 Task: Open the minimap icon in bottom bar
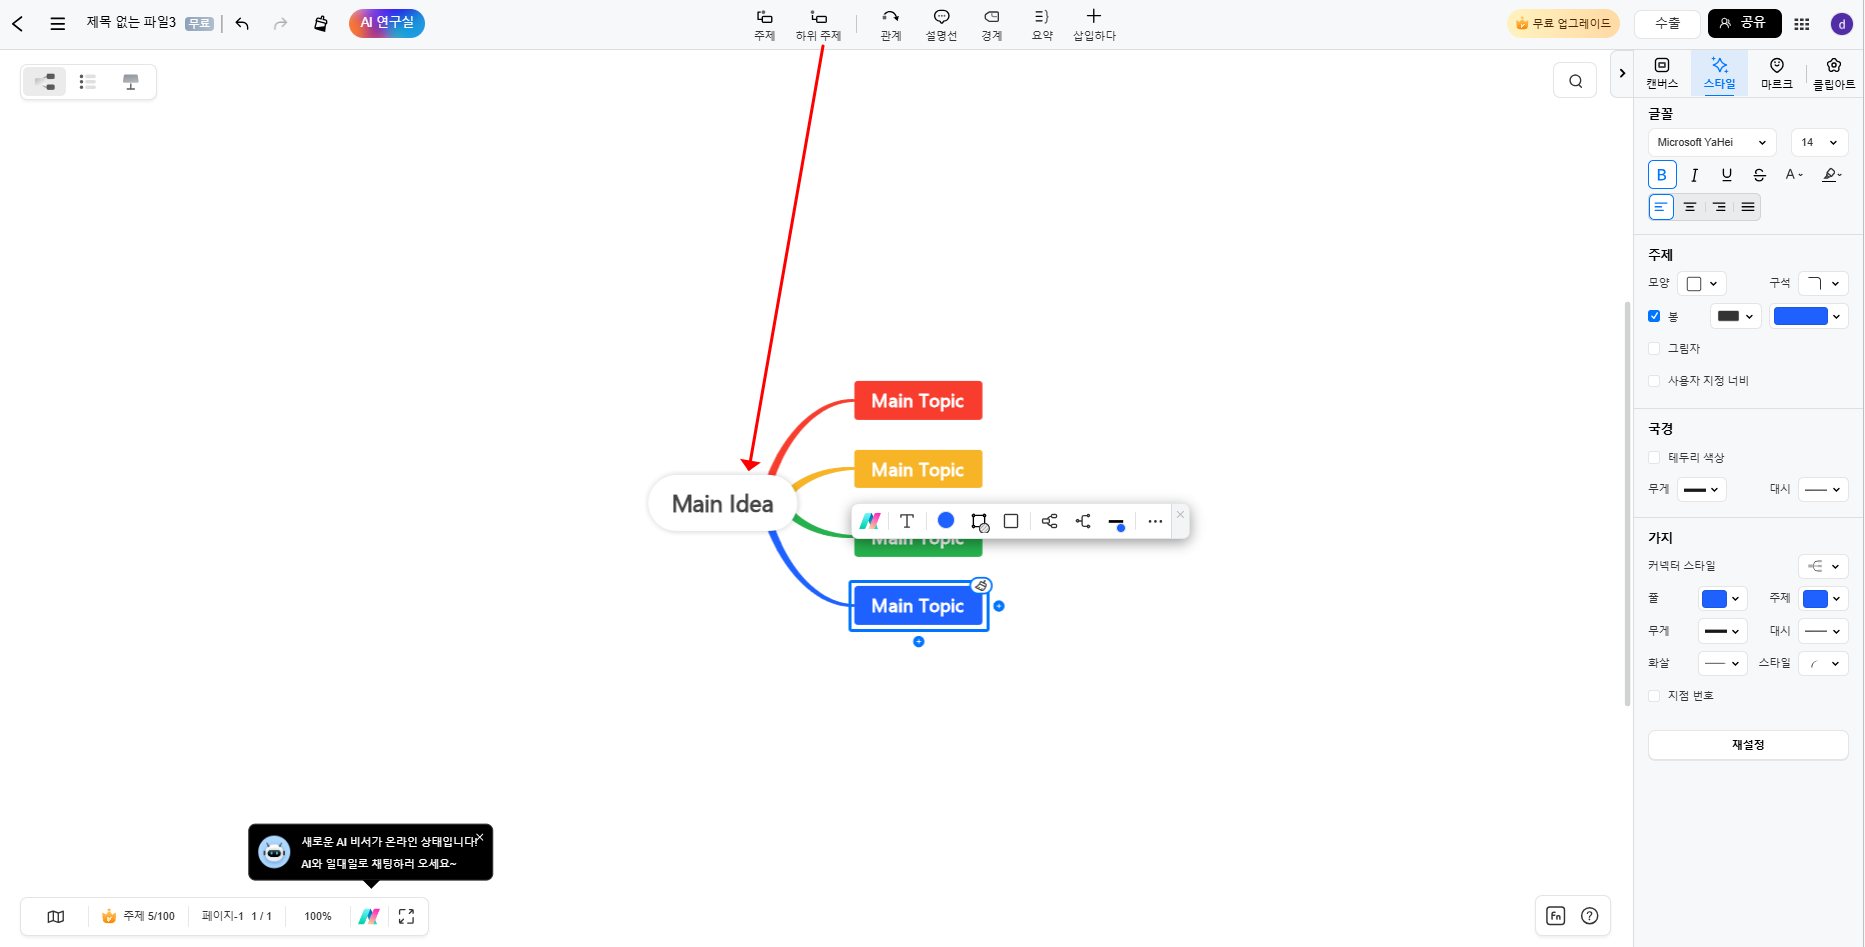coord(56,916)
